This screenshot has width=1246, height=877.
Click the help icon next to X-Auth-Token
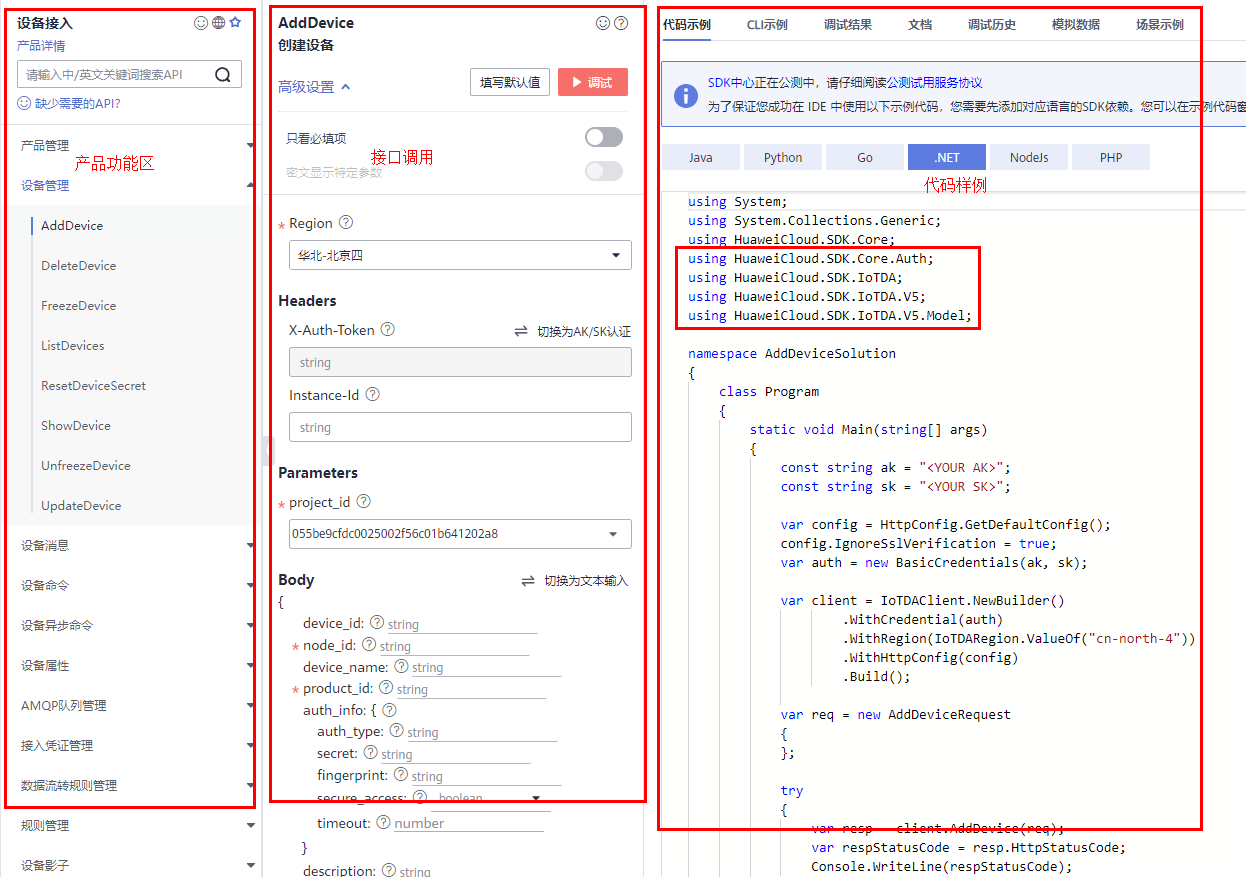pos(388,329)
